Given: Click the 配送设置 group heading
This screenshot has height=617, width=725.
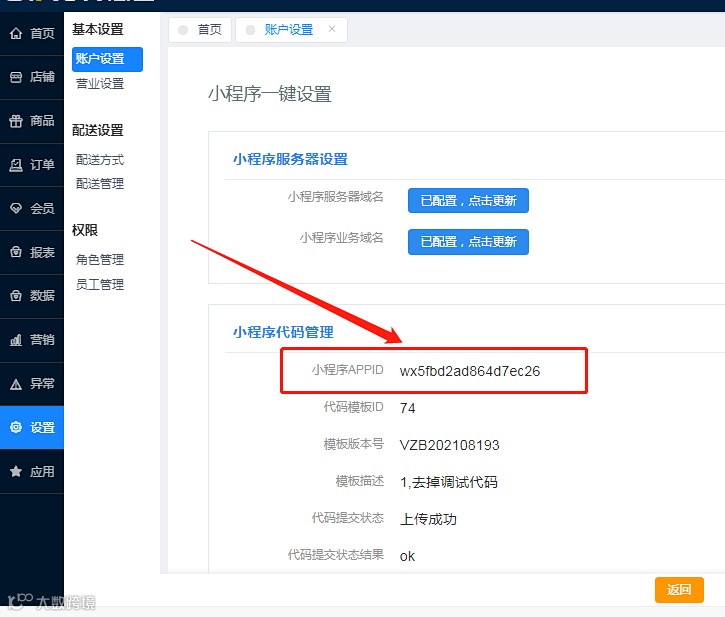Looking at the screenshot, I should coord(98,130).
